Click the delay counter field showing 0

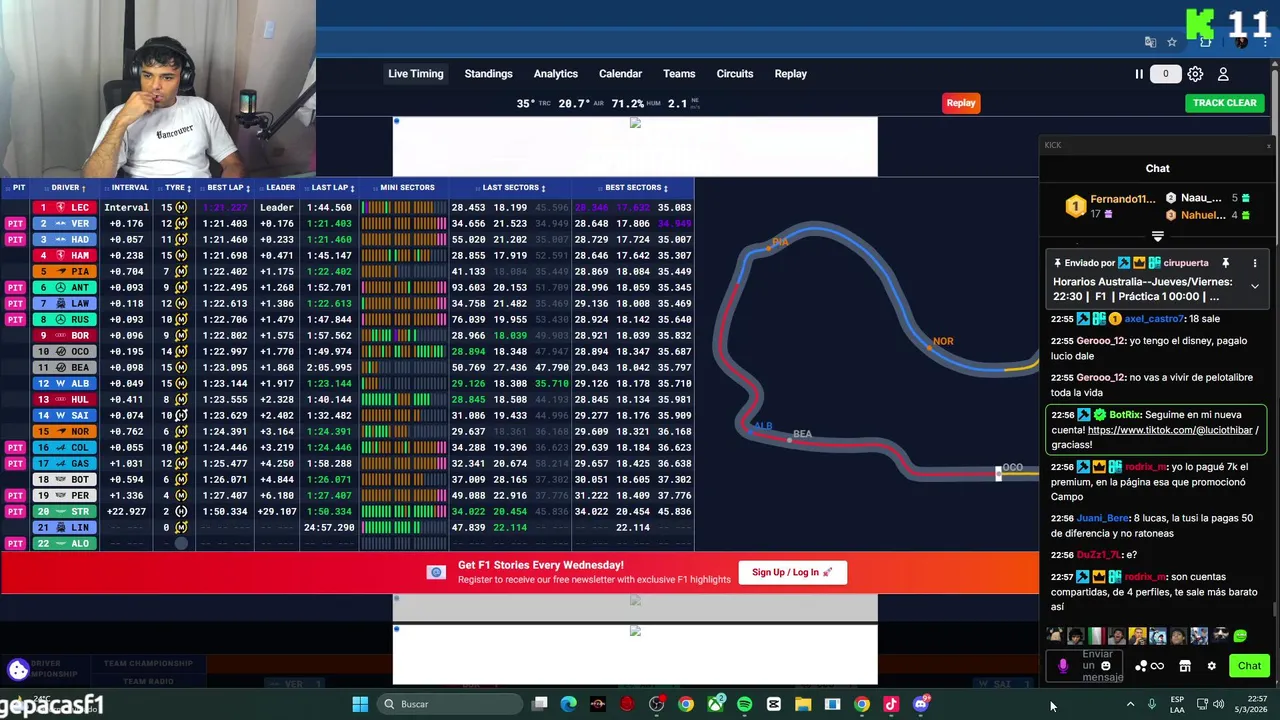(1165, 74)
